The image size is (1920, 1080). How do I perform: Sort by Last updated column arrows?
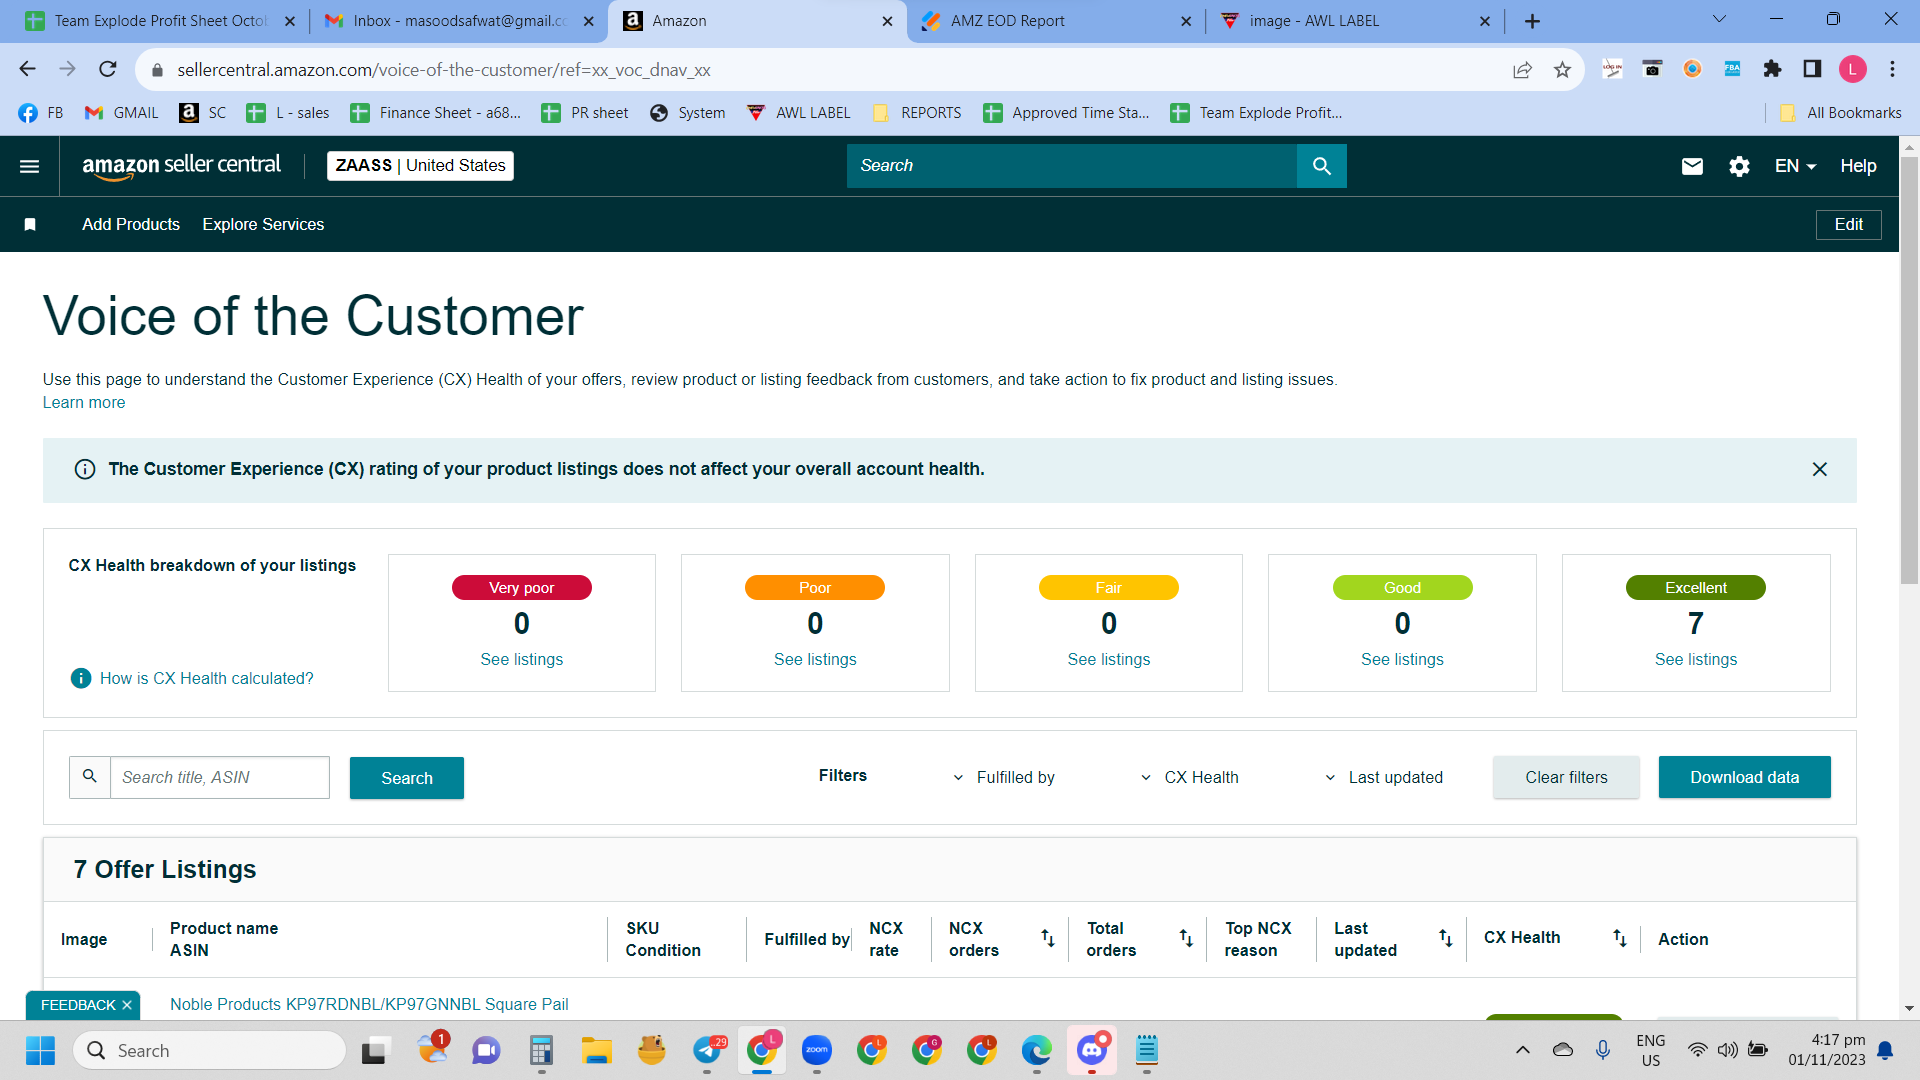(1445, 938)
